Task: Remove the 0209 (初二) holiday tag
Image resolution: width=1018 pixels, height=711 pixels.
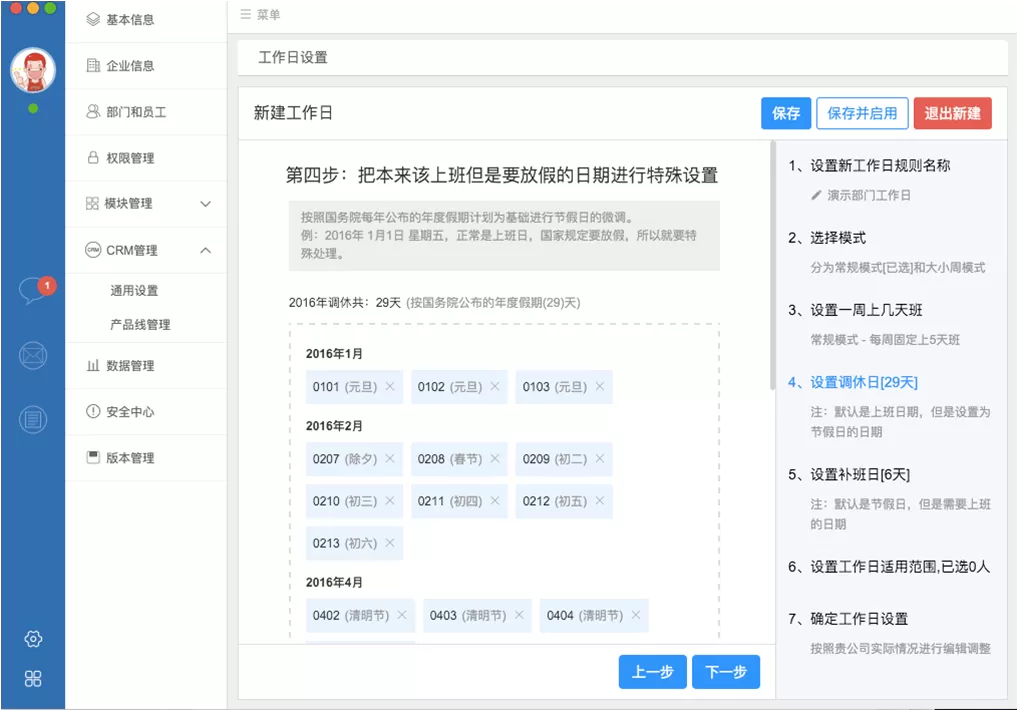Action: point(600,458)
